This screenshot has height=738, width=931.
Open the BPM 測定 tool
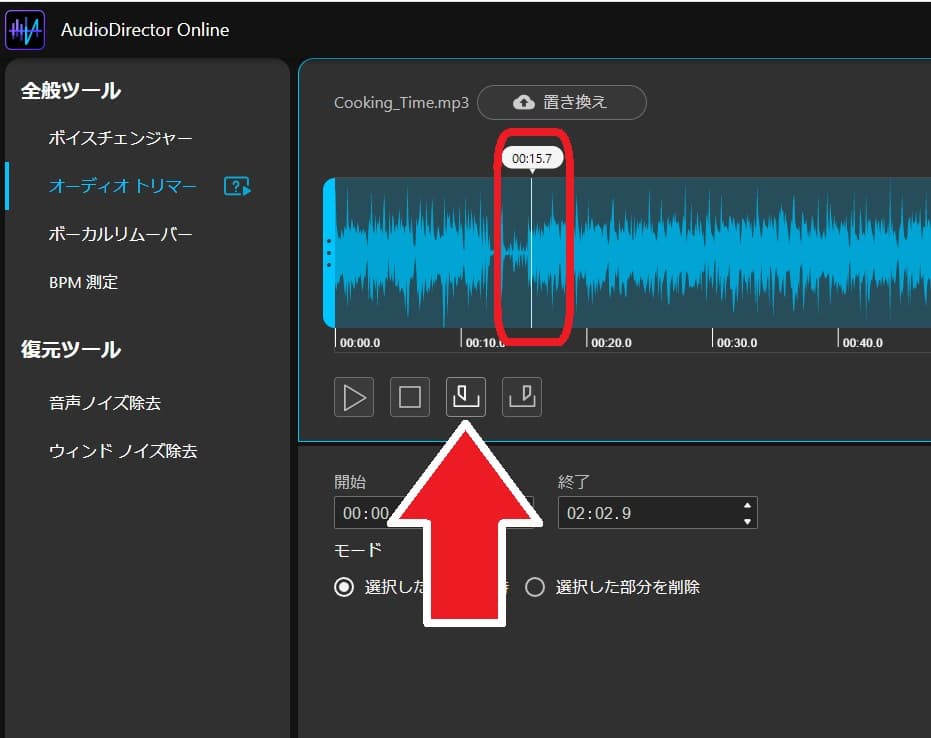84,282
